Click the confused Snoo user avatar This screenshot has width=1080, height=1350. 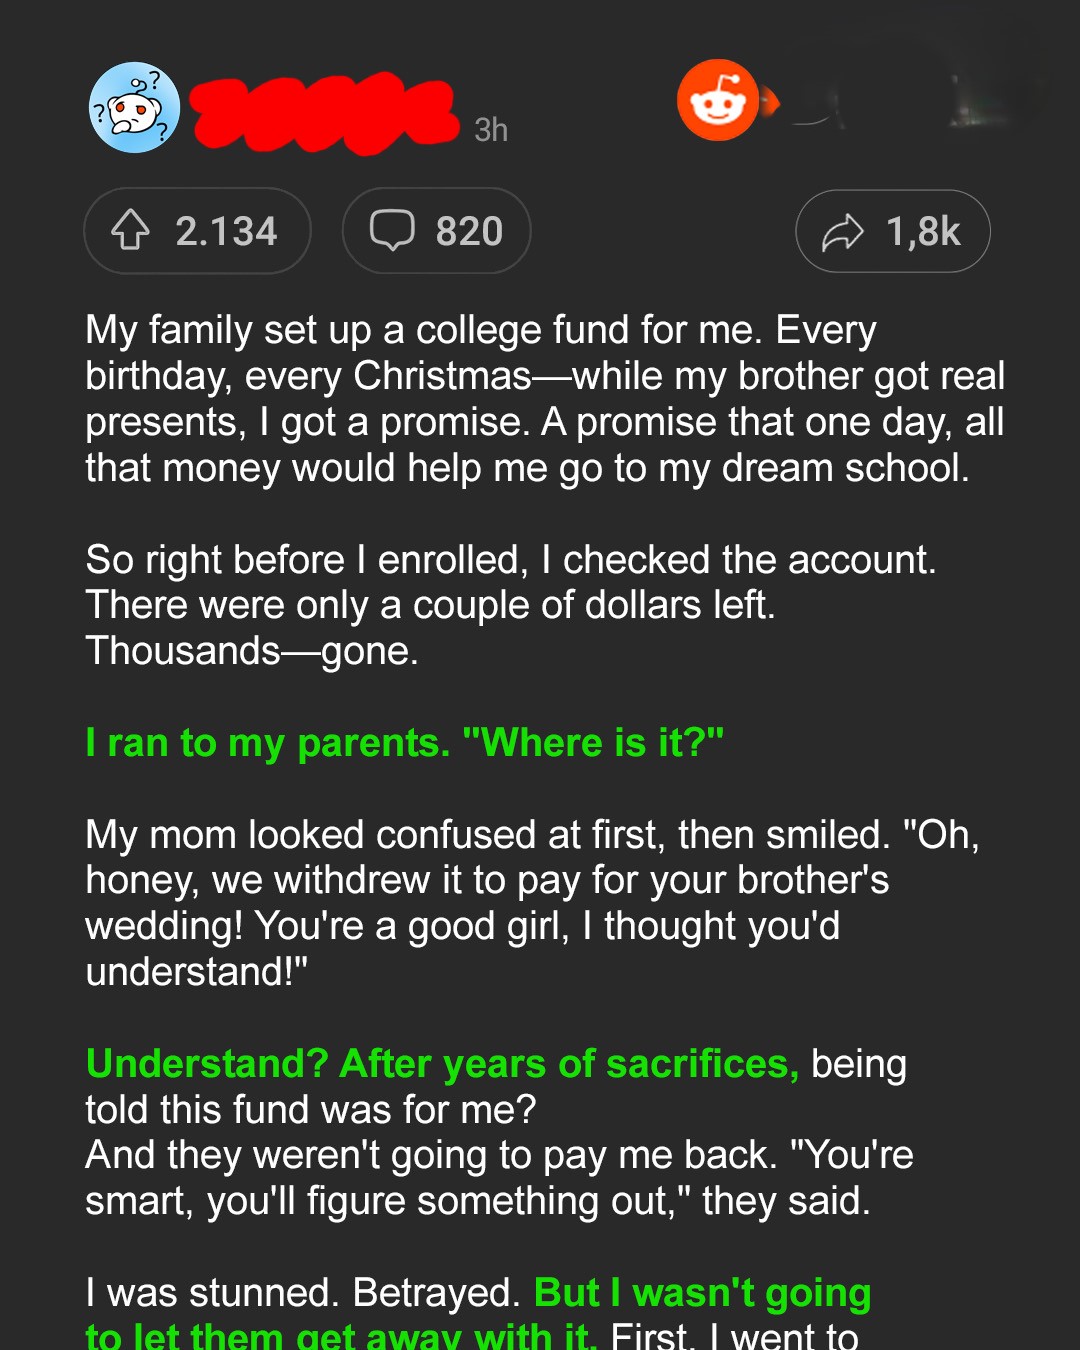(x=134, y=108)
